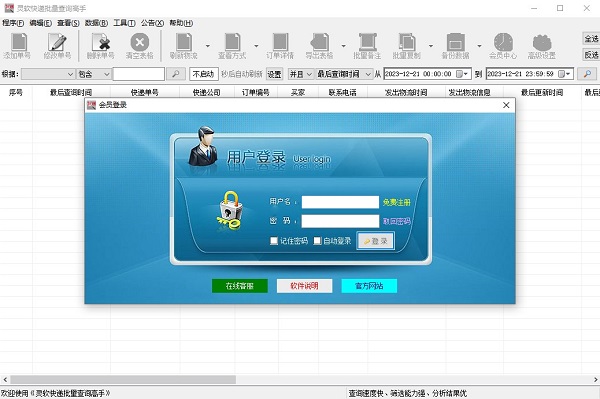Click the 软件说明 button
The width and height of the screenshot is (600, 399).
click(x=304, y=286)
